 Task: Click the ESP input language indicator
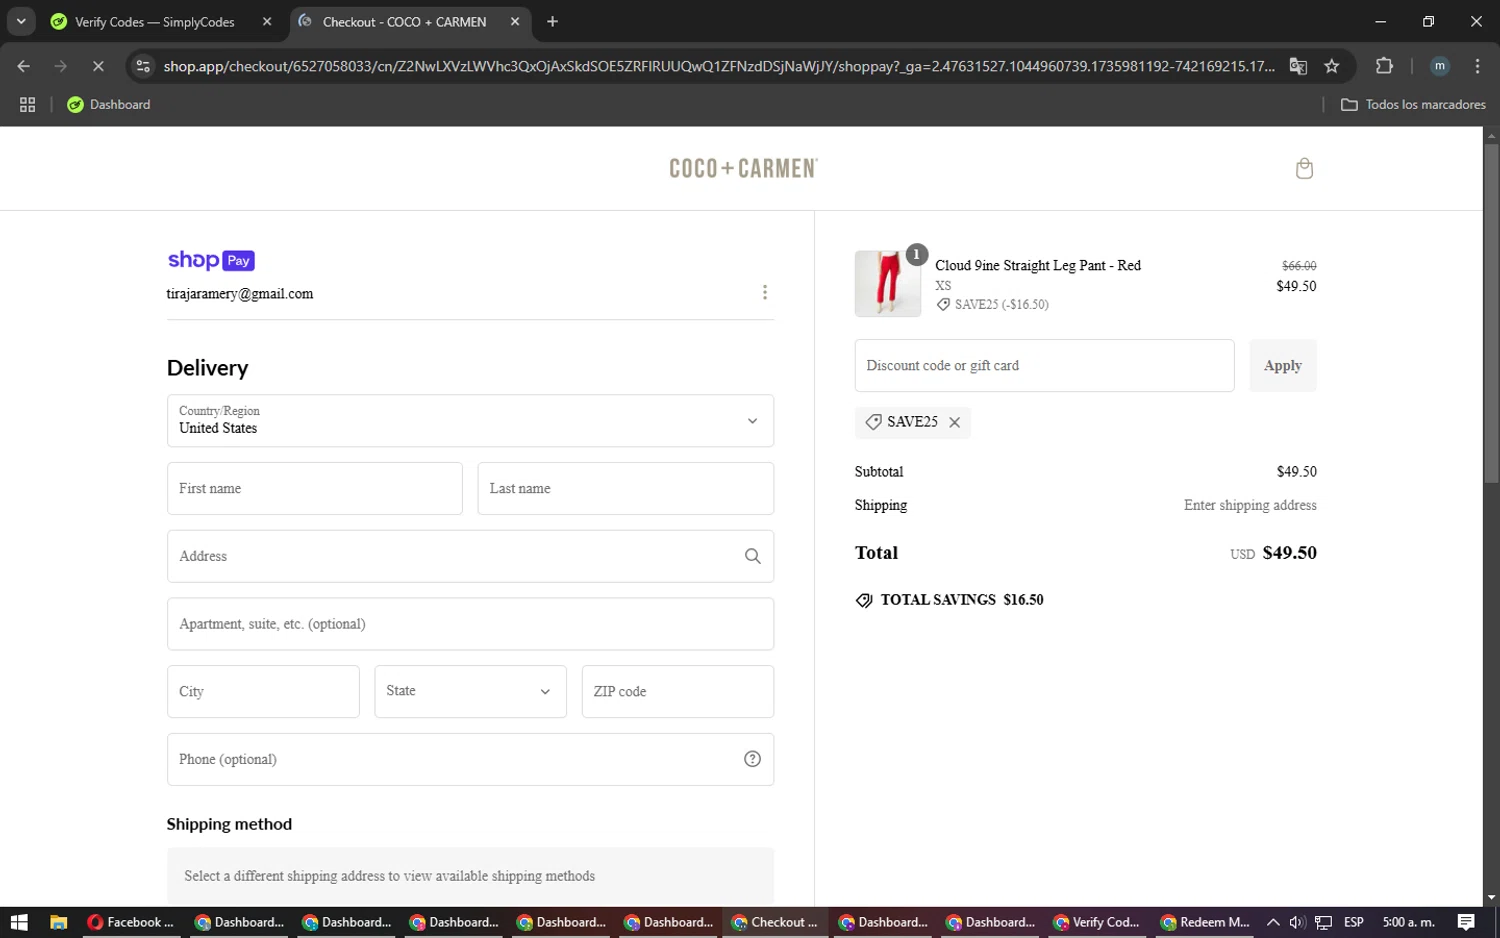click(1354, 922)
